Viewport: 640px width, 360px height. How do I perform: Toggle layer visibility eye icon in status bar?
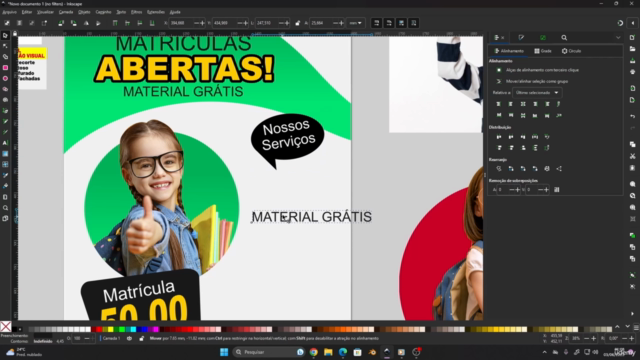(x=129, y=338)
